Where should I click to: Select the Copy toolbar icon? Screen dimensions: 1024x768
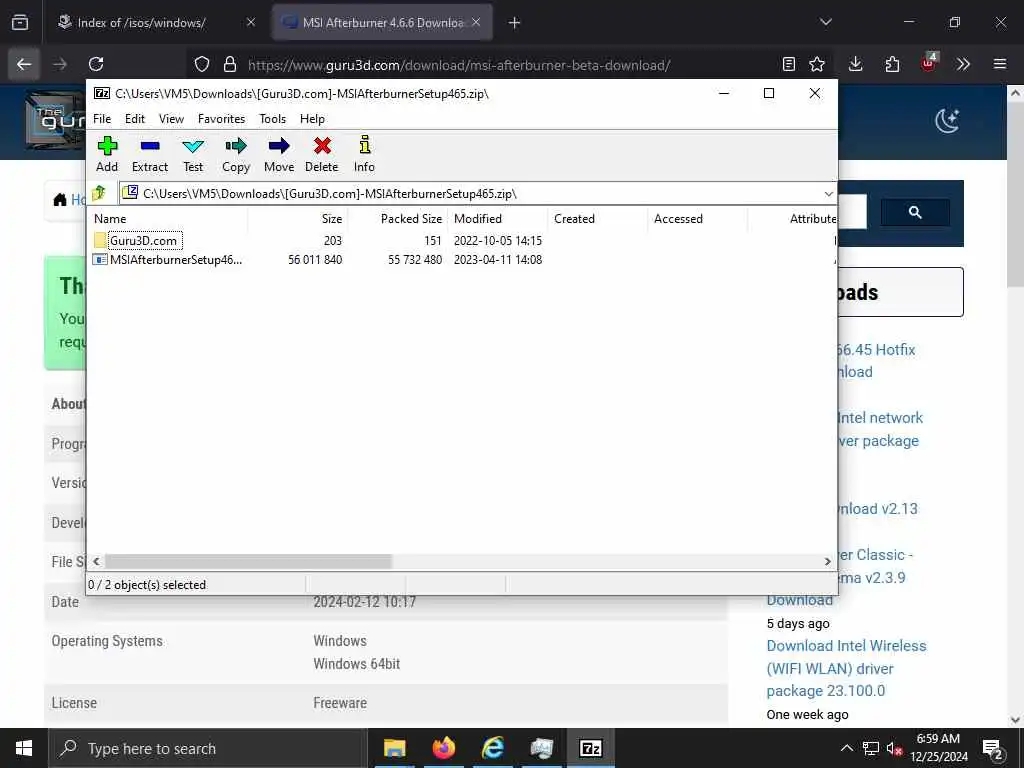pyautogui.click(x=236, y=154)
